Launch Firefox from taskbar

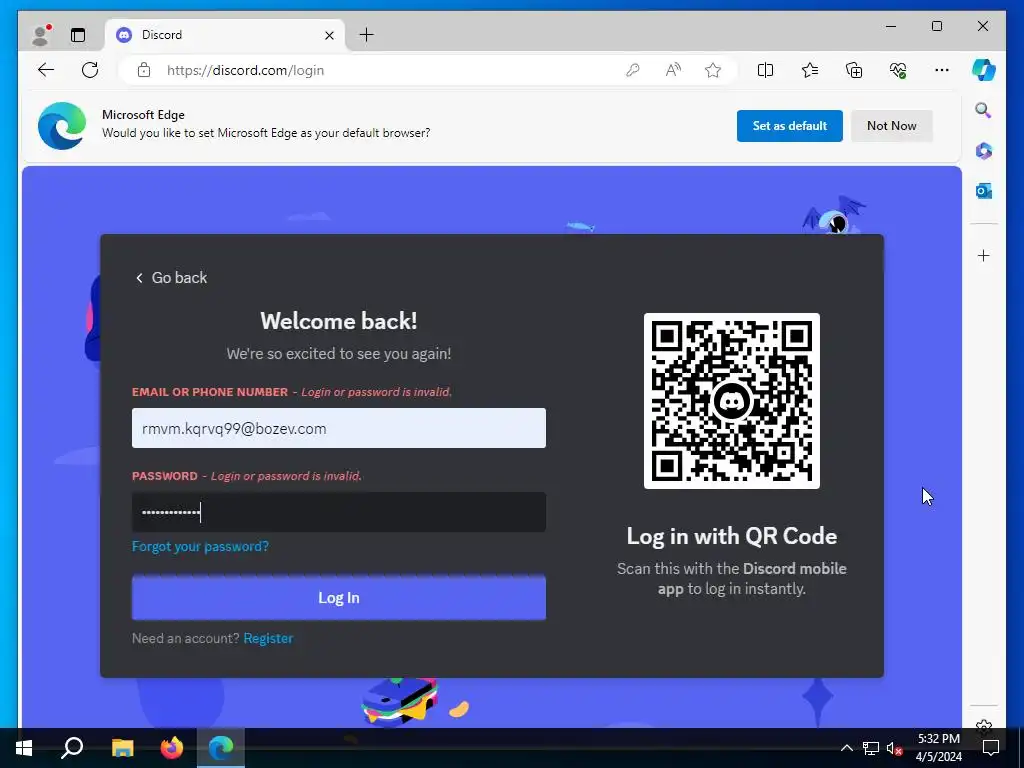[172, 748]
